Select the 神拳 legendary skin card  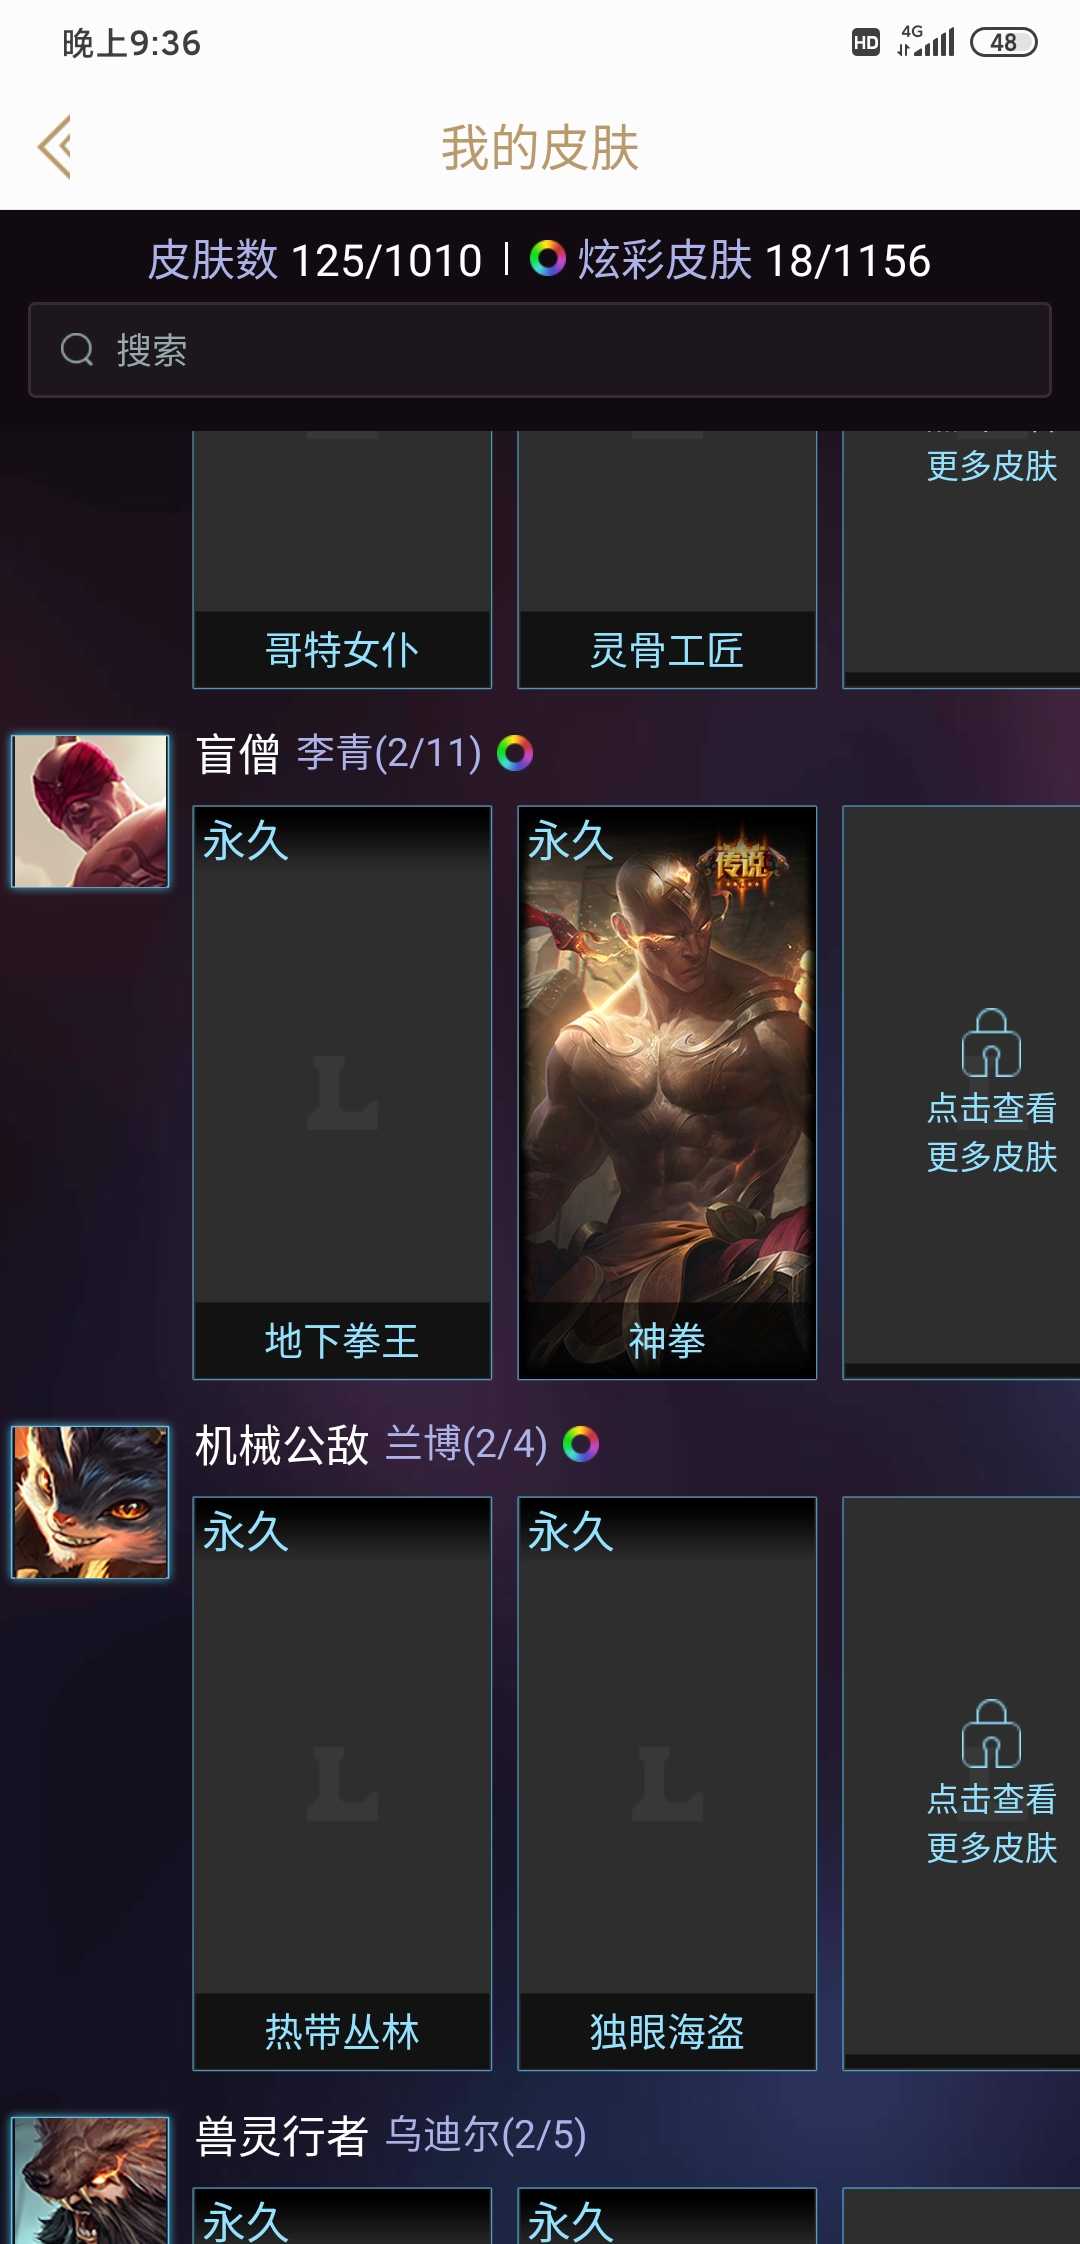click(x=667, y=1092)
